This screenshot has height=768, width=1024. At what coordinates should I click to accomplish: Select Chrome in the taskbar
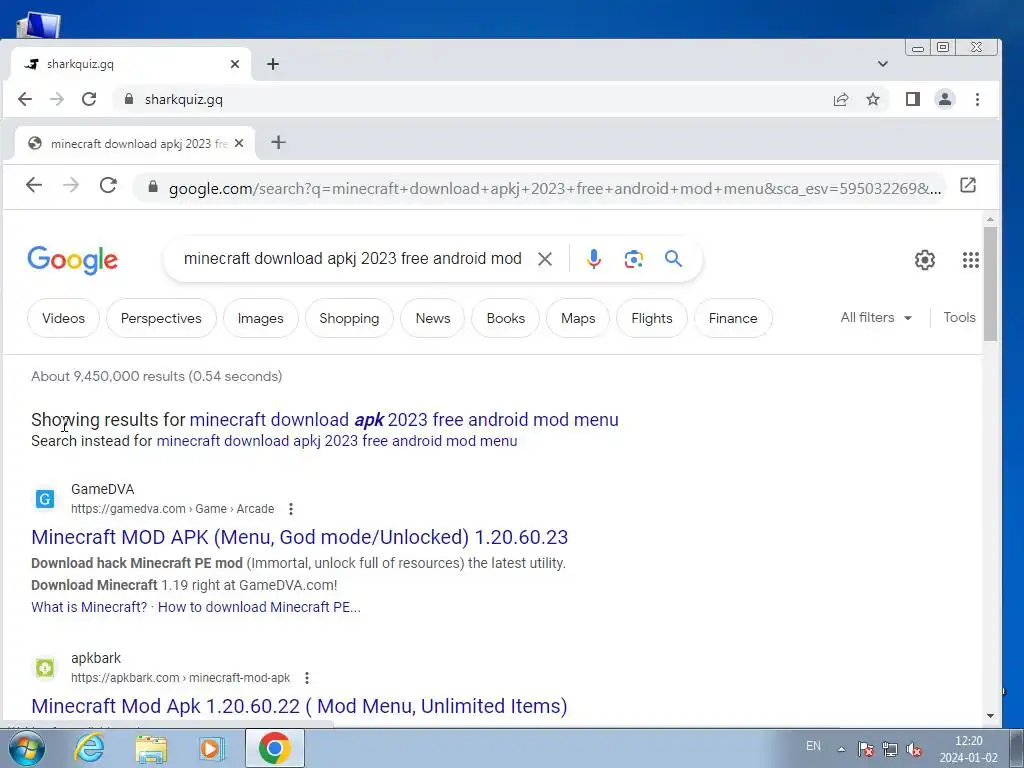[274, 748]
